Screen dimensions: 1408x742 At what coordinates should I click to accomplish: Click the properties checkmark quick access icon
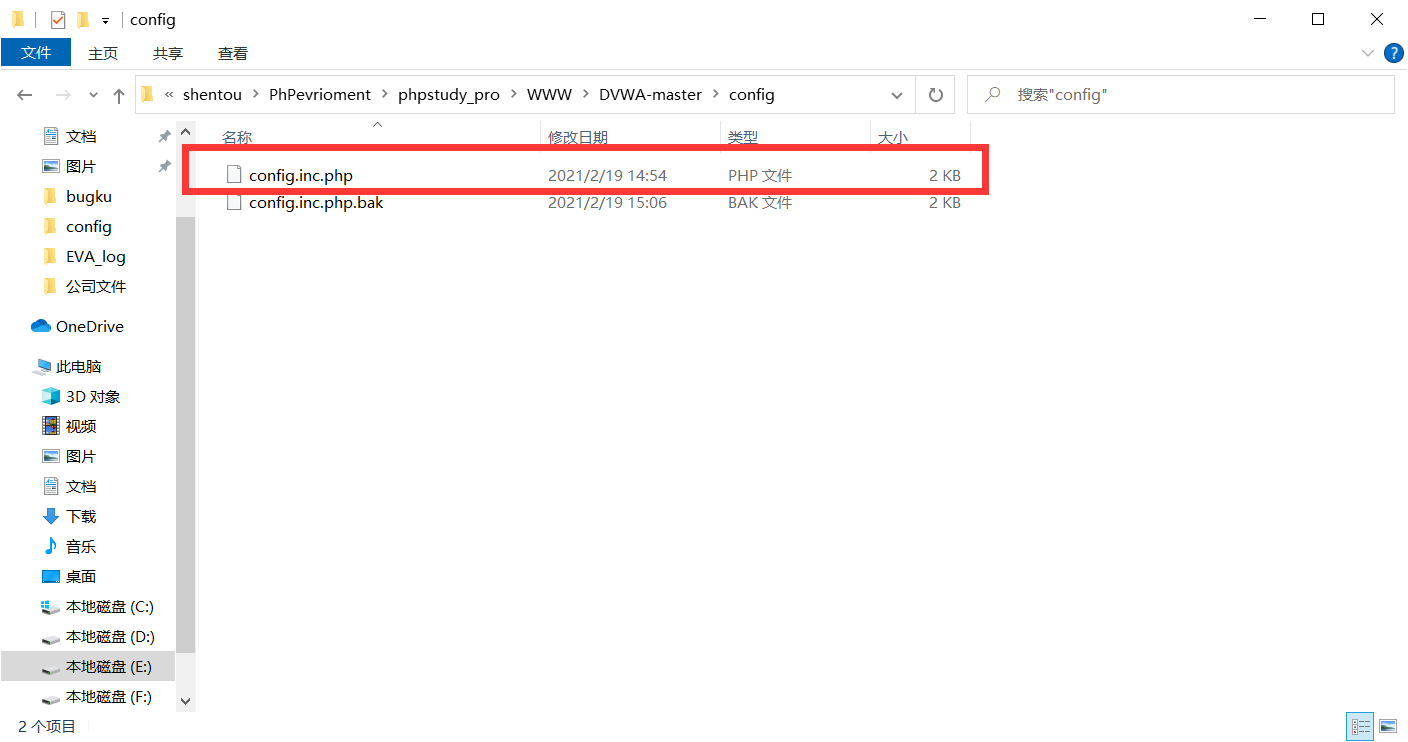pyautogui.click(x=58, y=19)
